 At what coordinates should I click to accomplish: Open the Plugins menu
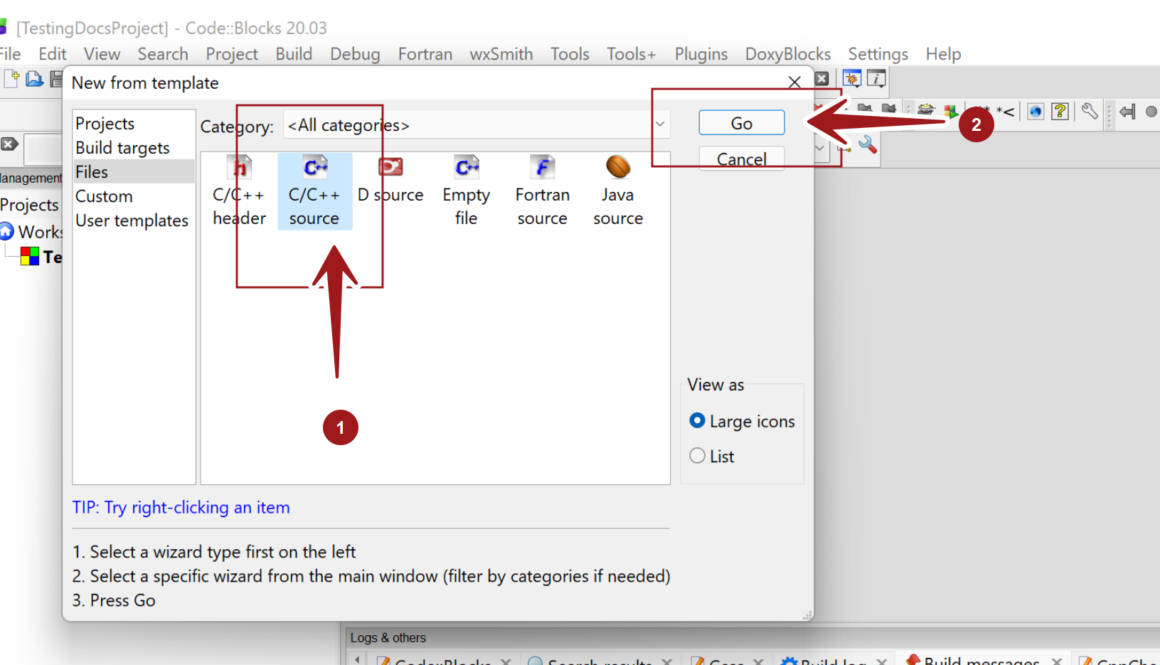(701, 54)
